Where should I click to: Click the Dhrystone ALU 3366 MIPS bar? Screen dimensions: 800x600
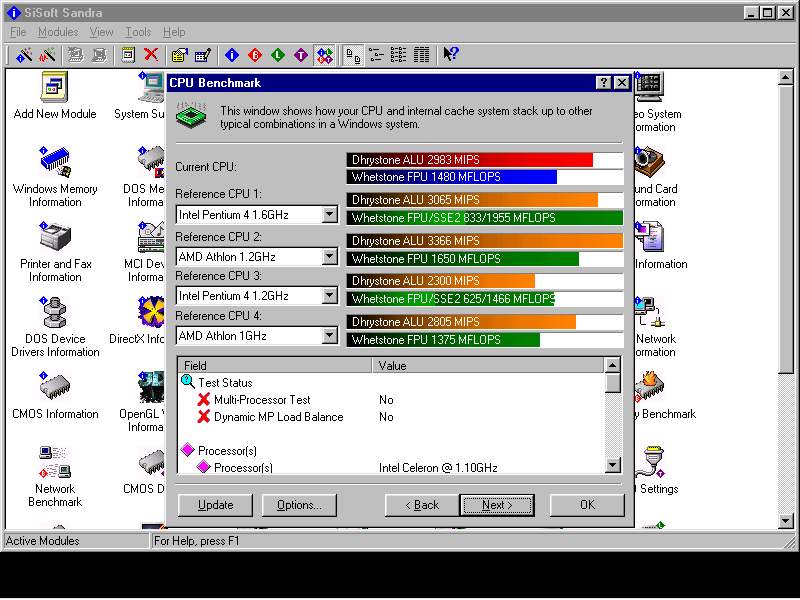click(485, 240)
